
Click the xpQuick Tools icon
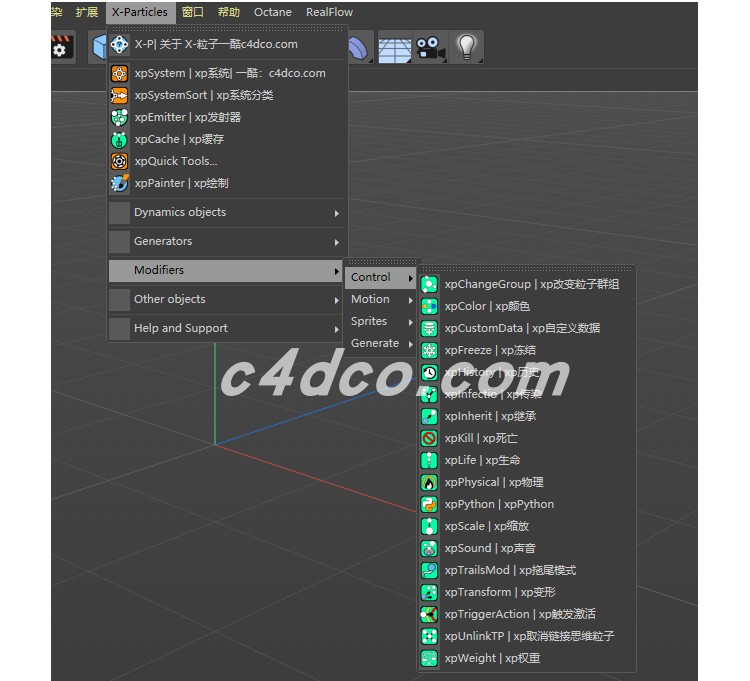pyautogui.click(x=119, y=161)
